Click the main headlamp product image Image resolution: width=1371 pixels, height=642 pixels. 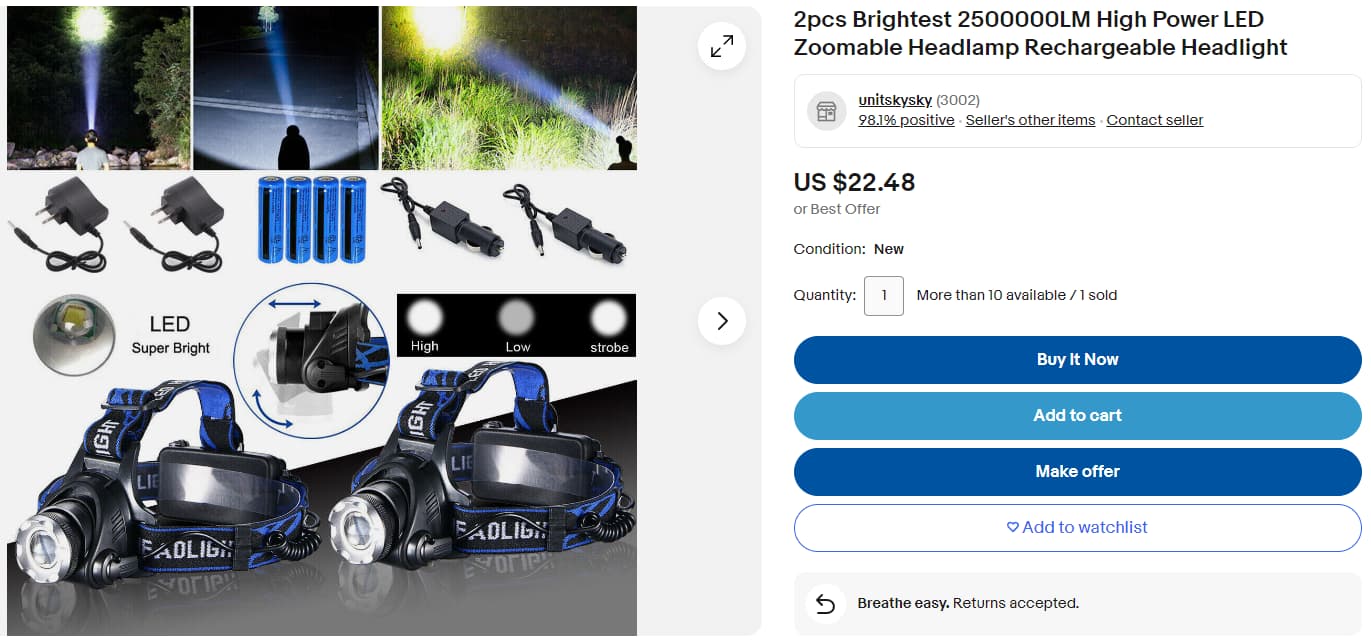(322, 321)
